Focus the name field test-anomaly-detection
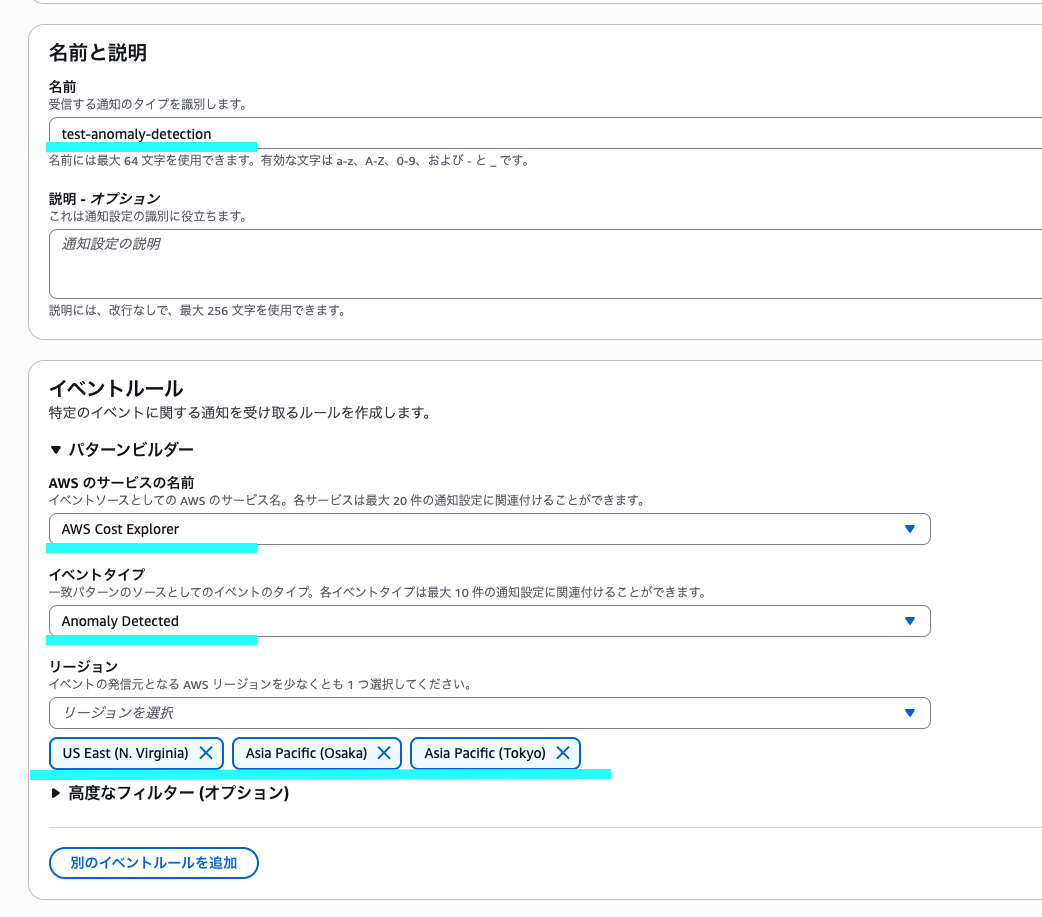The width and height of the screenshot is (1042, 917). [545, 134]
